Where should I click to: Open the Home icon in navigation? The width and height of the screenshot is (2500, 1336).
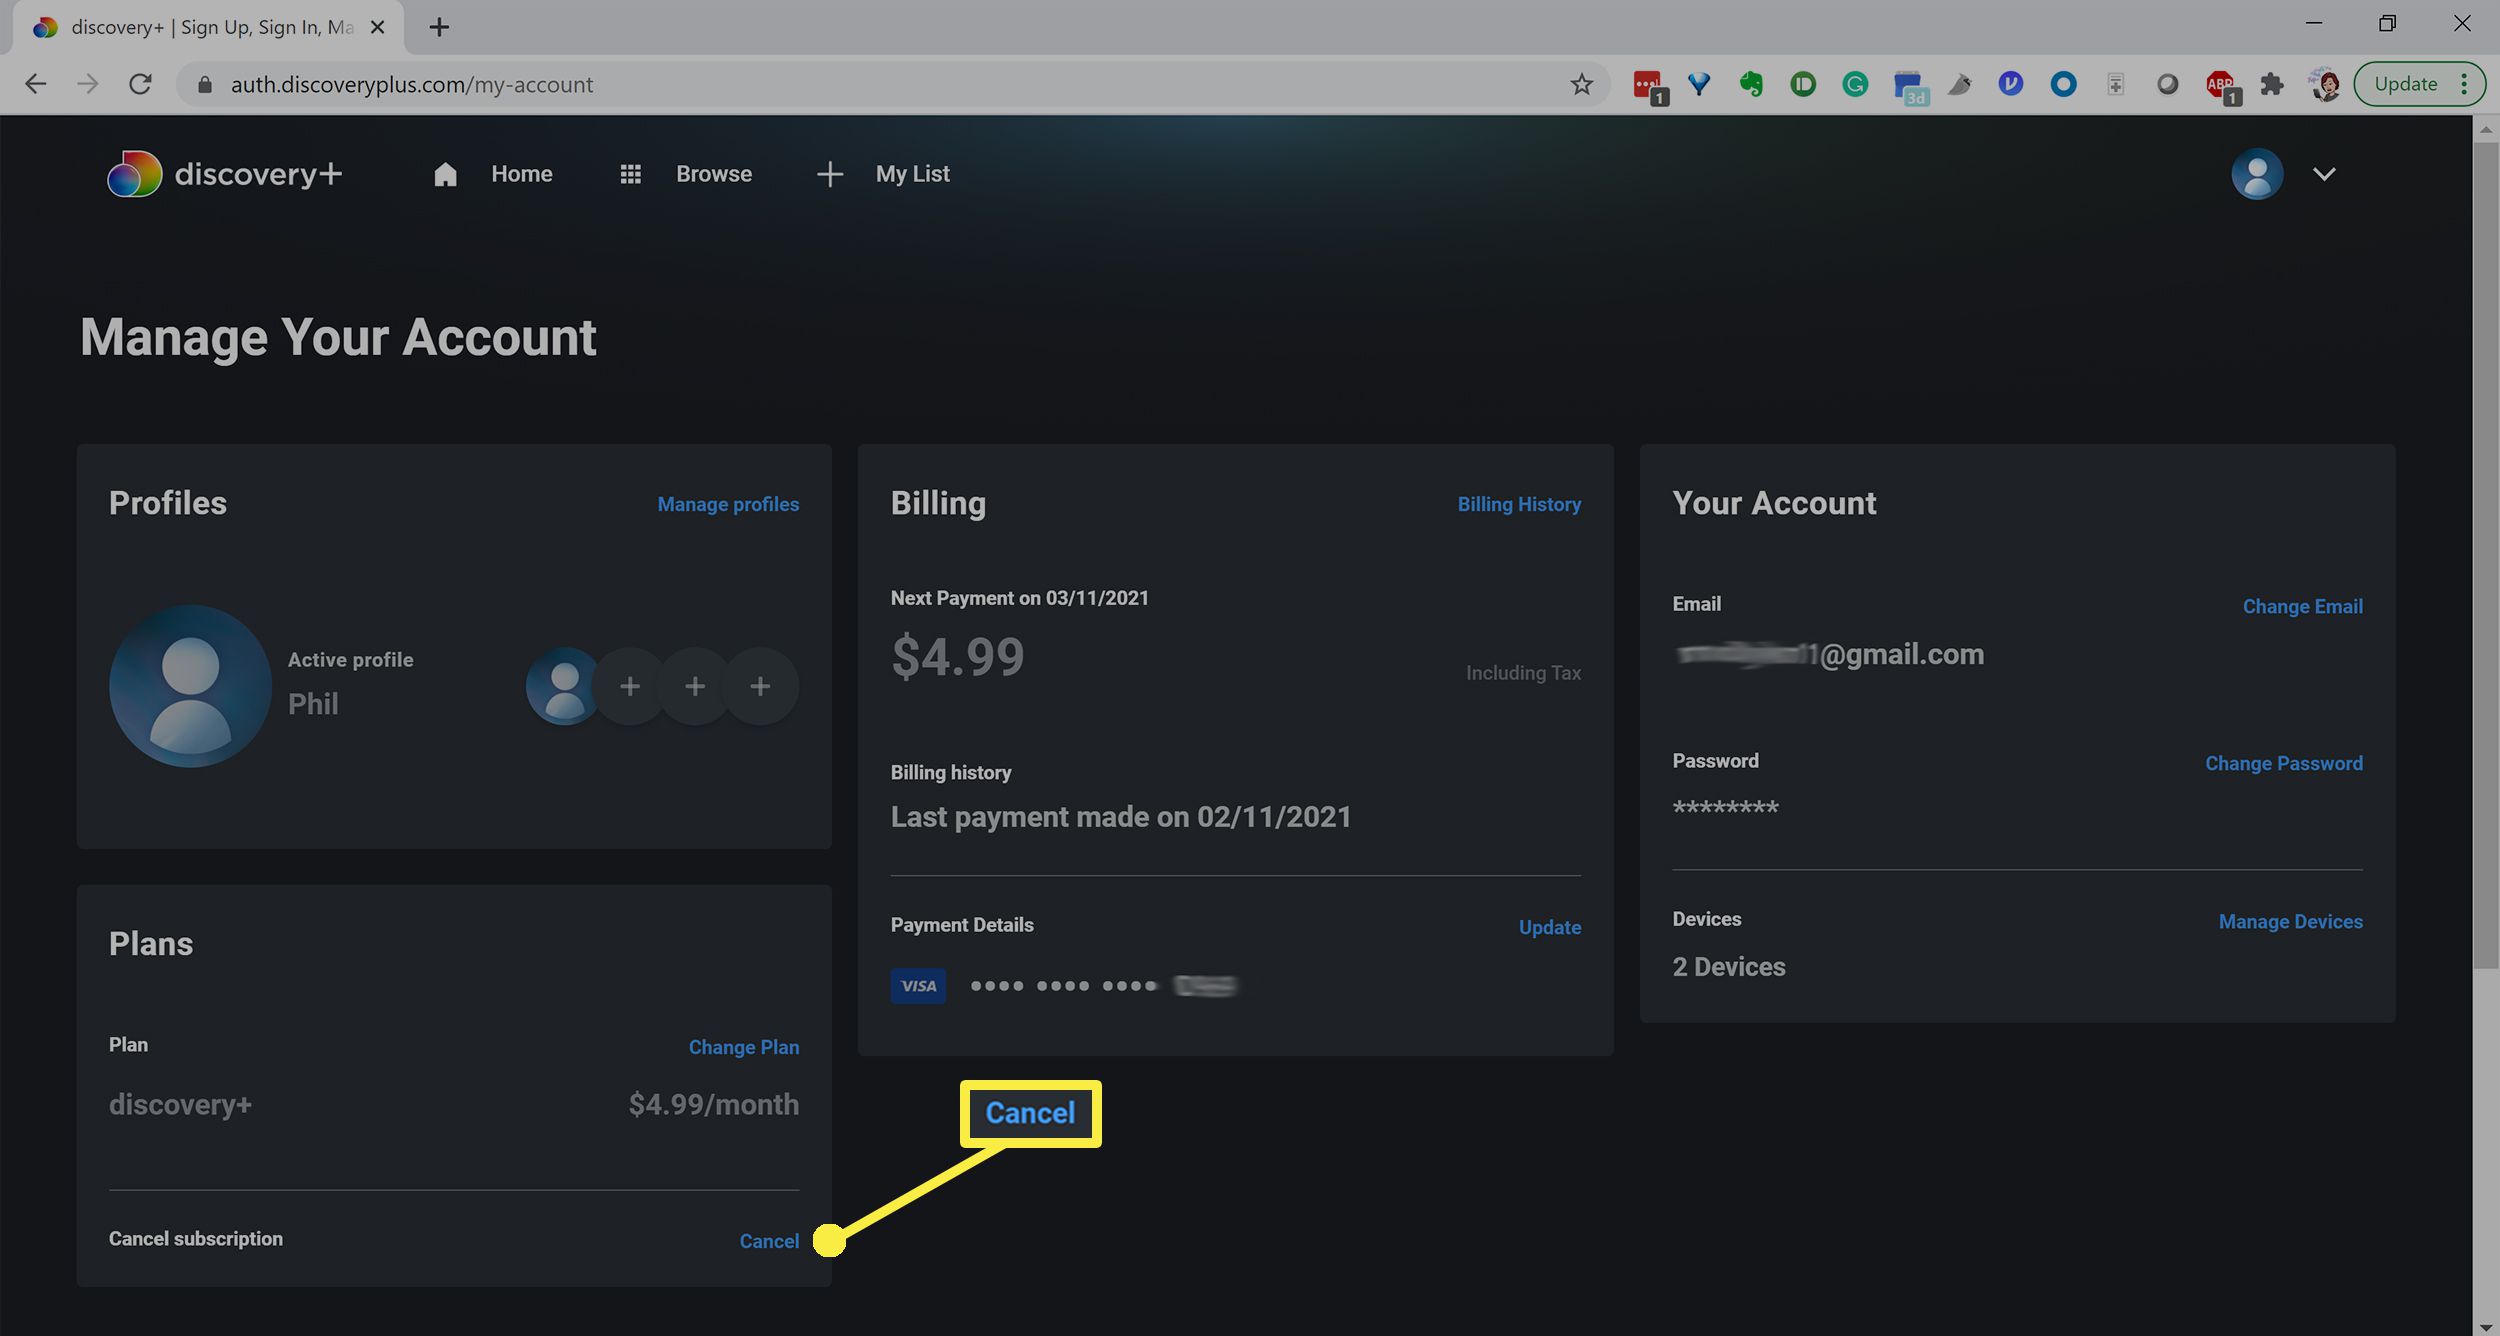click(x=445, y=175)
